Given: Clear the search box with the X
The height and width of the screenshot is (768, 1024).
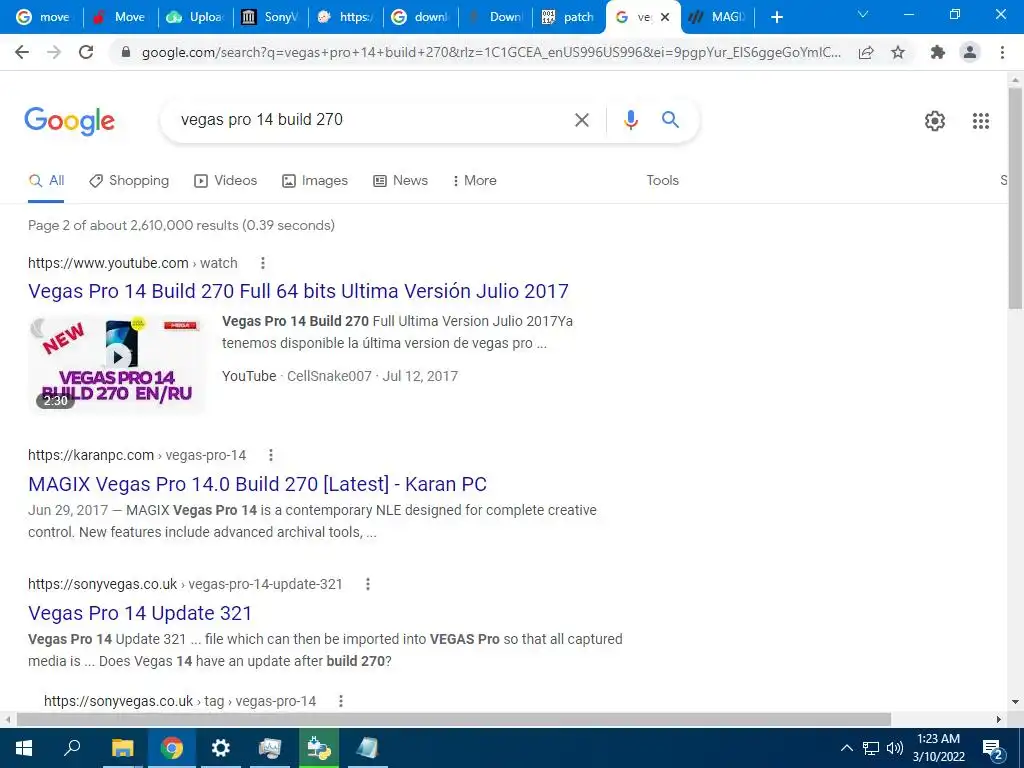Looking at the screenshot, I should [581, 120].
